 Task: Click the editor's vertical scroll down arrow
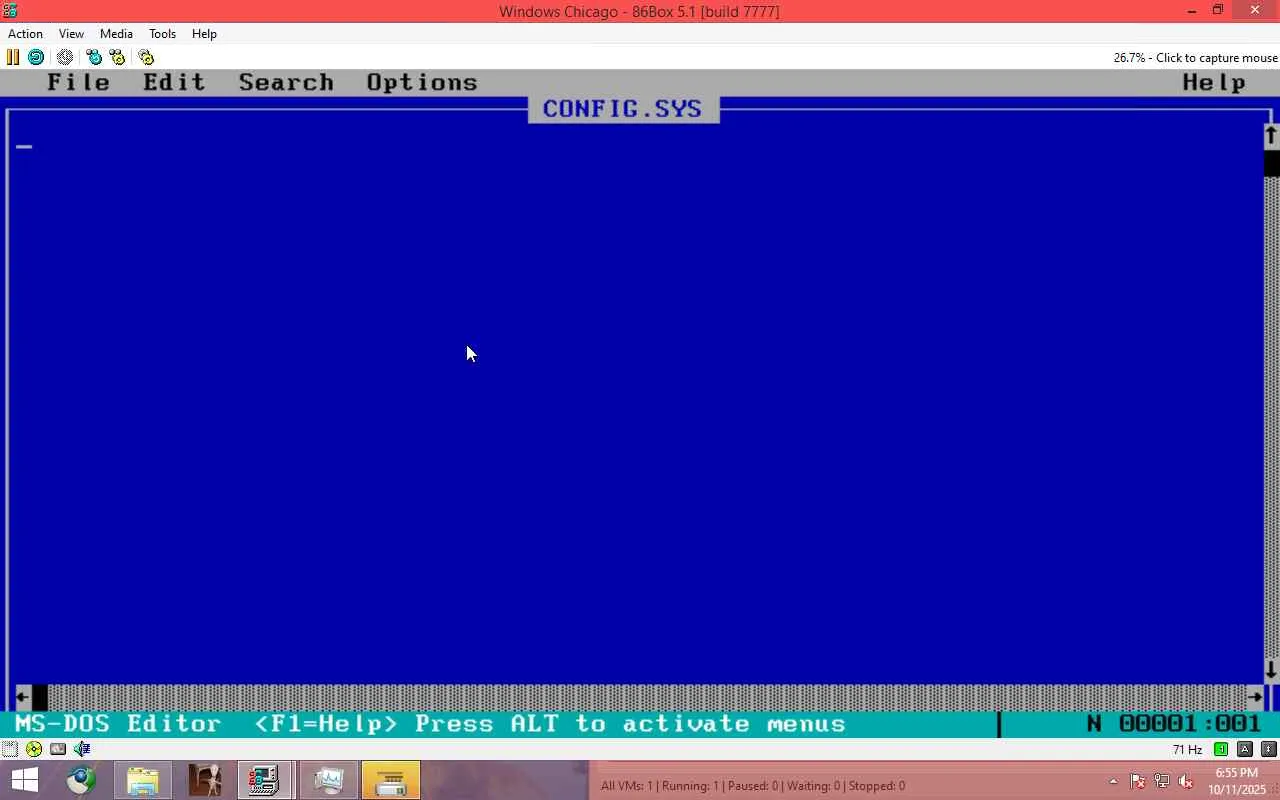pos(1271,670)
